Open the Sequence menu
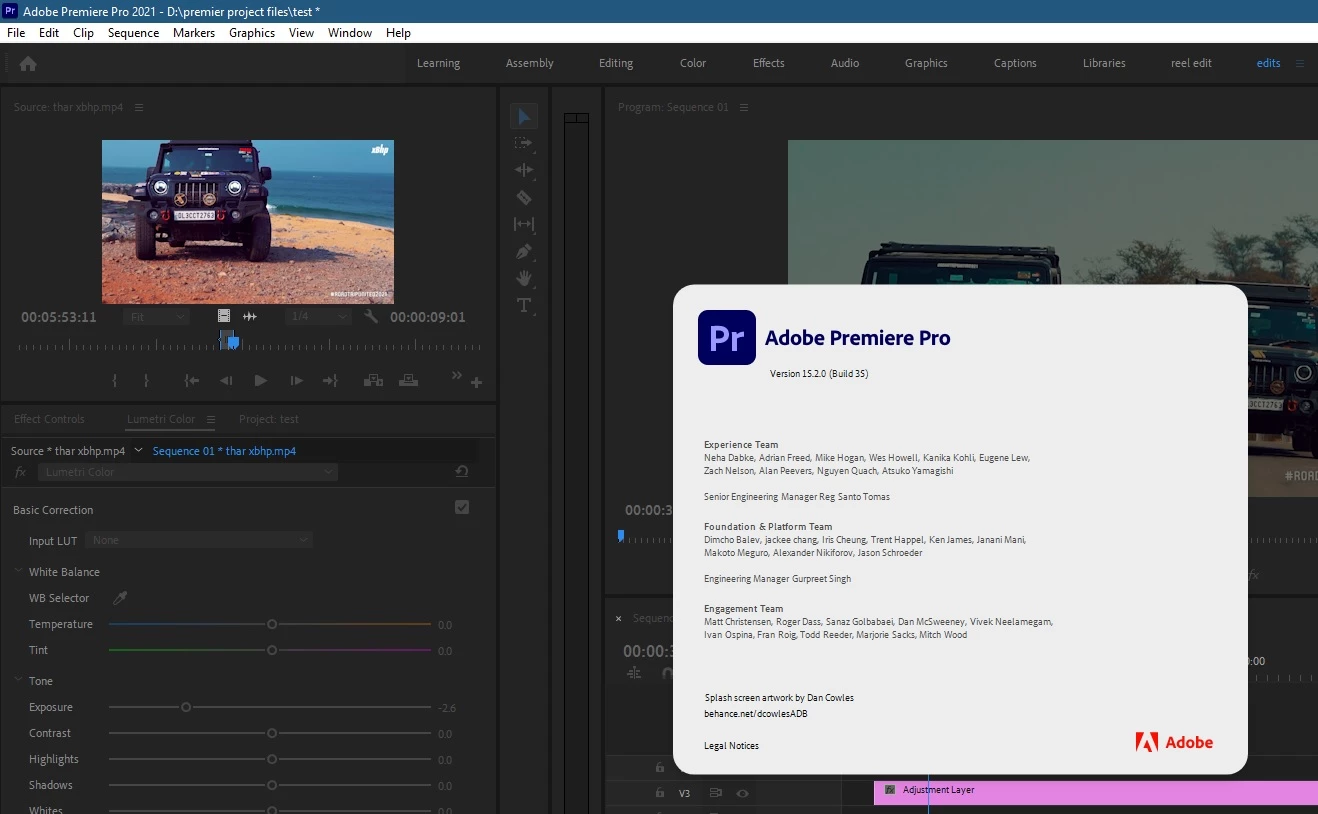This screenshot has height=814, width=1318. (133, 33)
